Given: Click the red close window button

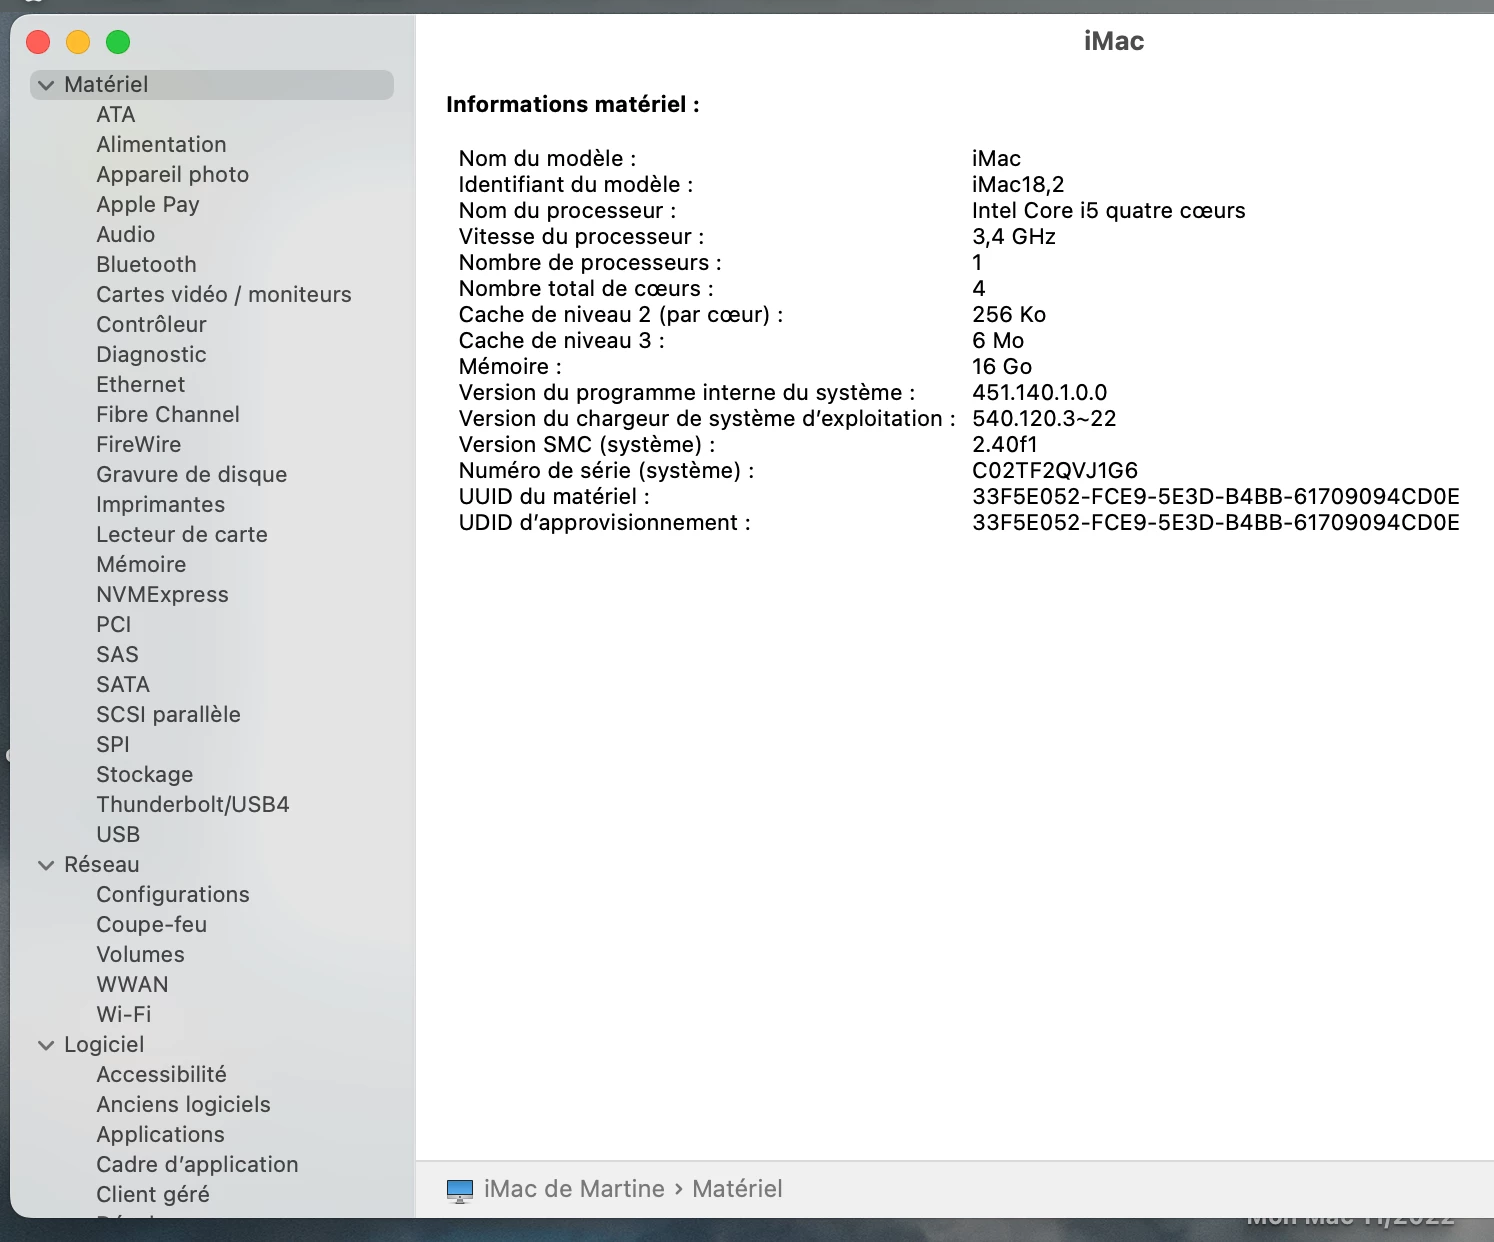Looking at the screenshot, I should coord(38,42).
